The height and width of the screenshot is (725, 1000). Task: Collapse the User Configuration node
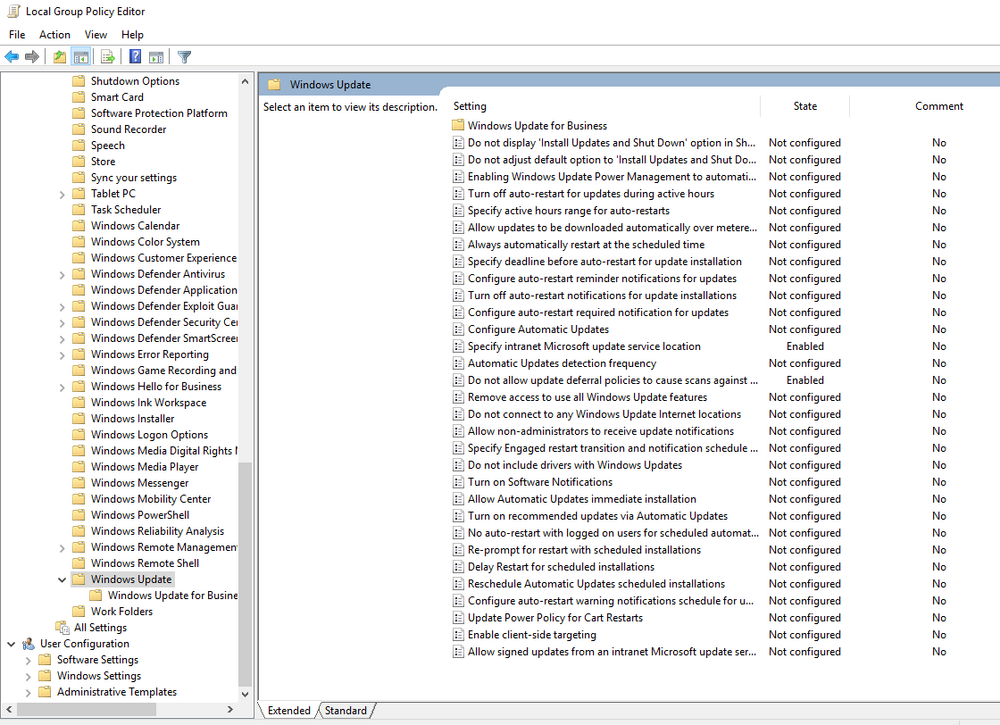(x=11, y=644)
